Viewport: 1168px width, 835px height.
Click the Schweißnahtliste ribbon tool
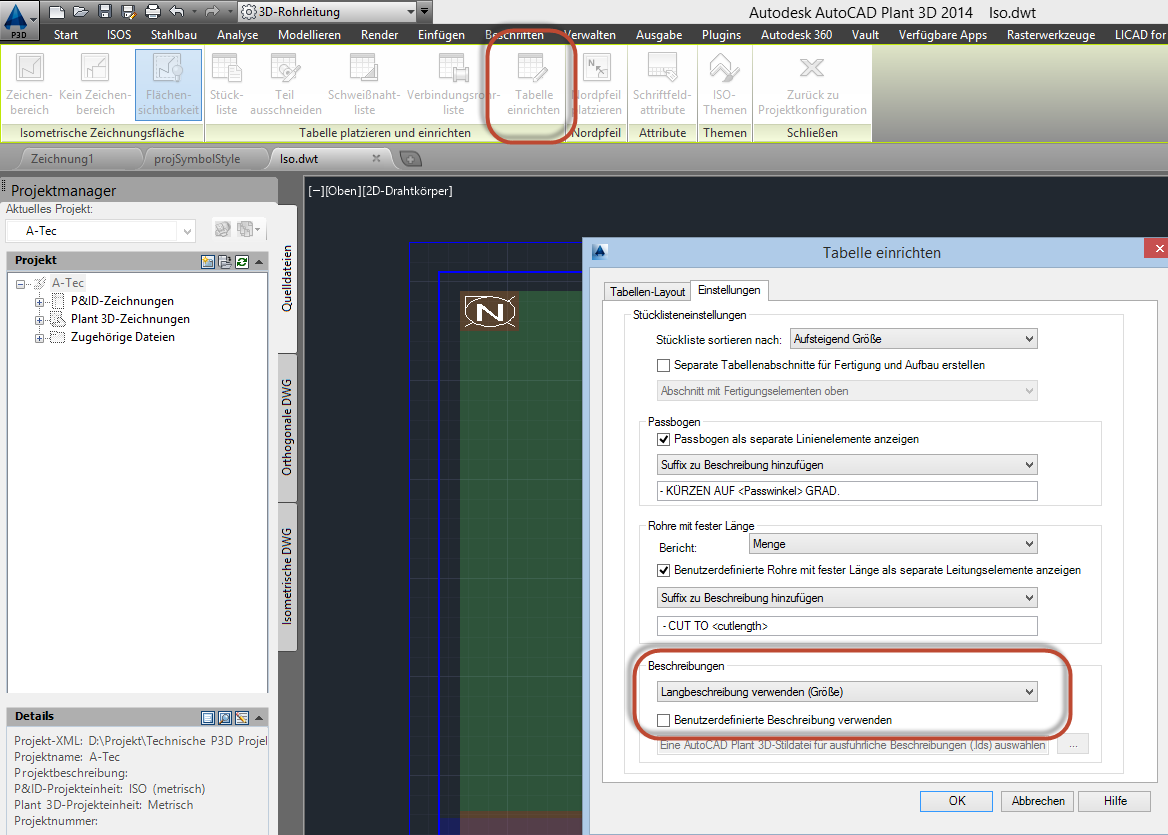pos(364,85)
